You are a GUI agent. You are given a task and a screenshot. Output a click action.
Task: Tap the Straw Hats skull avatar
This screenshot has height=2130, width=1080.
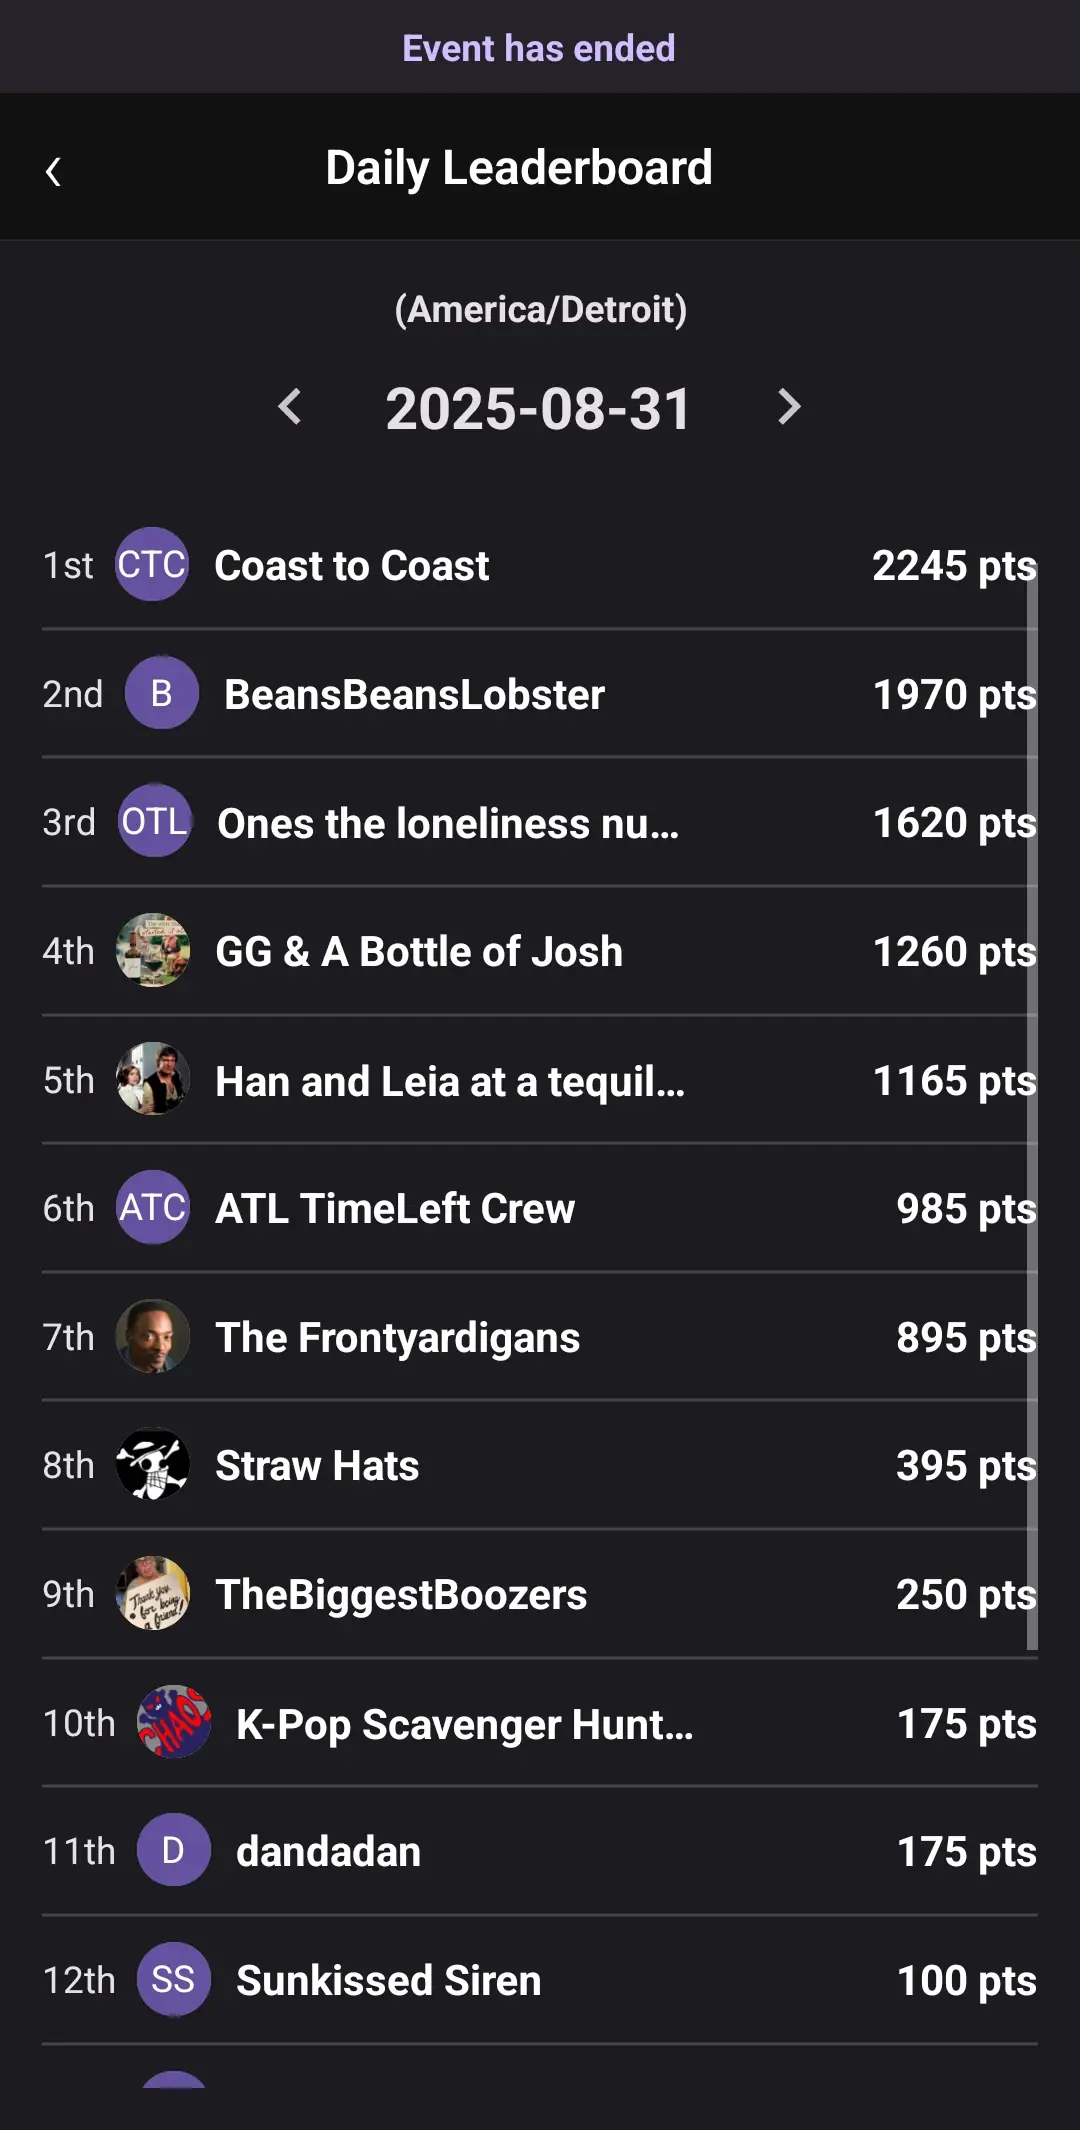point(153,1465)
